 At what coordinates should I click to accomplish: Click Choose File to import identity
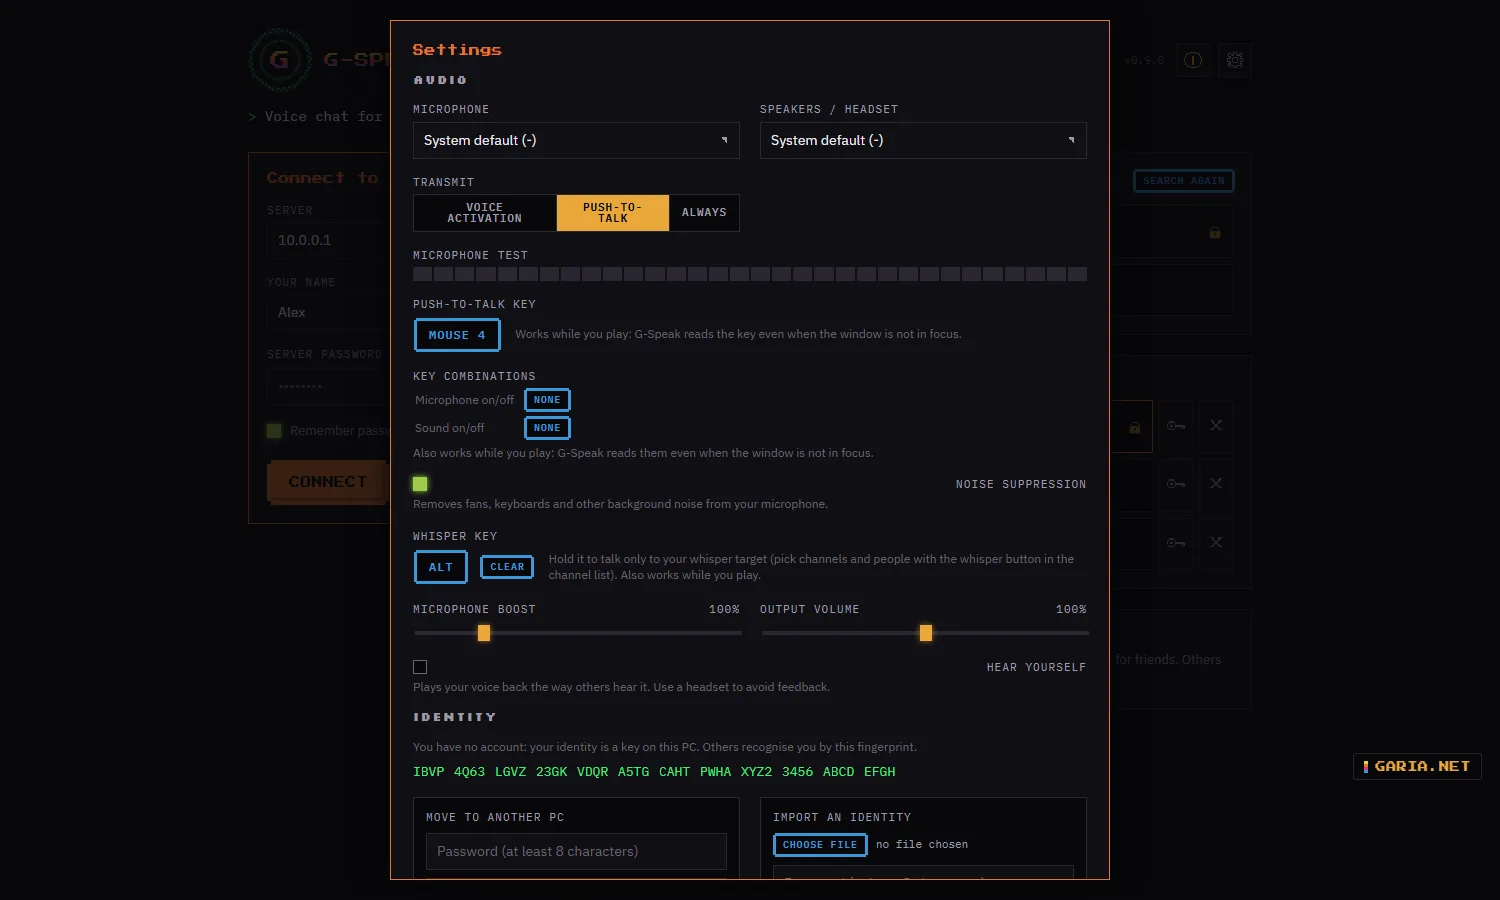(x=820, y=845)
